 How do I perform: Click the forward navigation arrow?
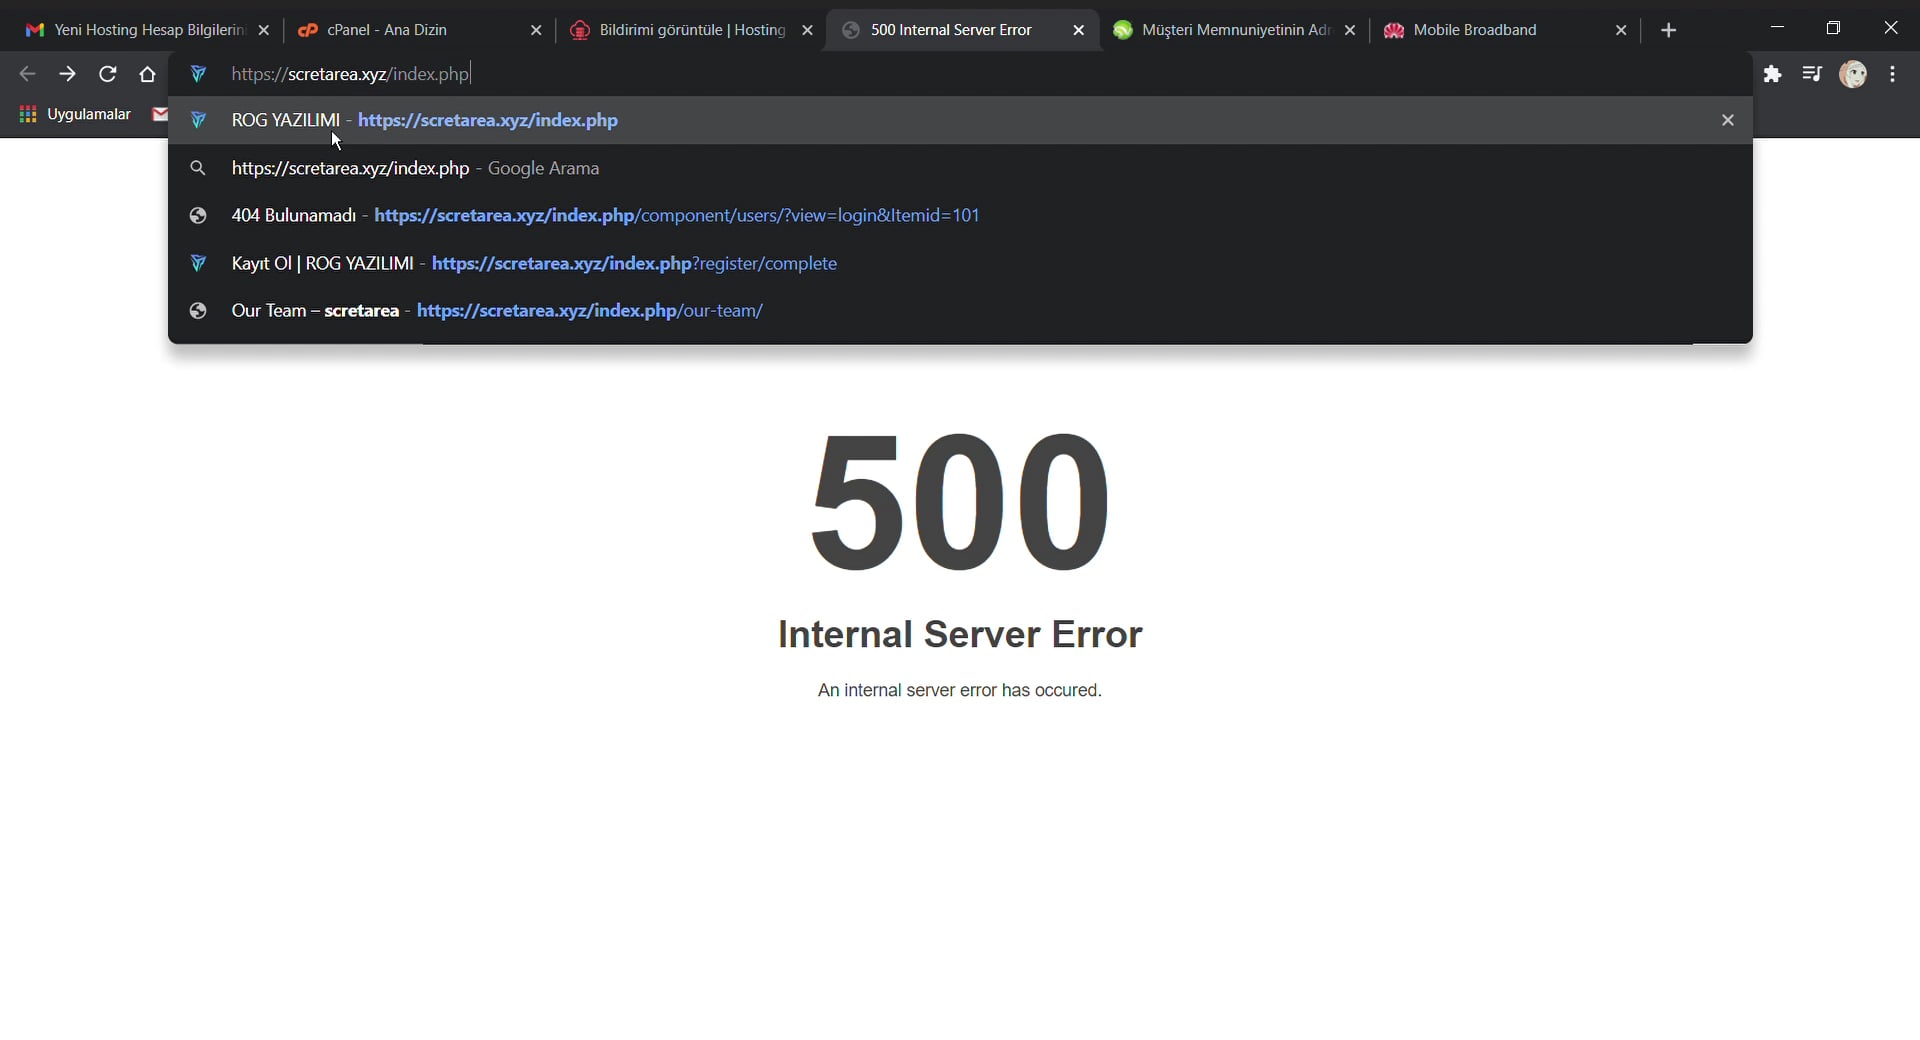67,74
